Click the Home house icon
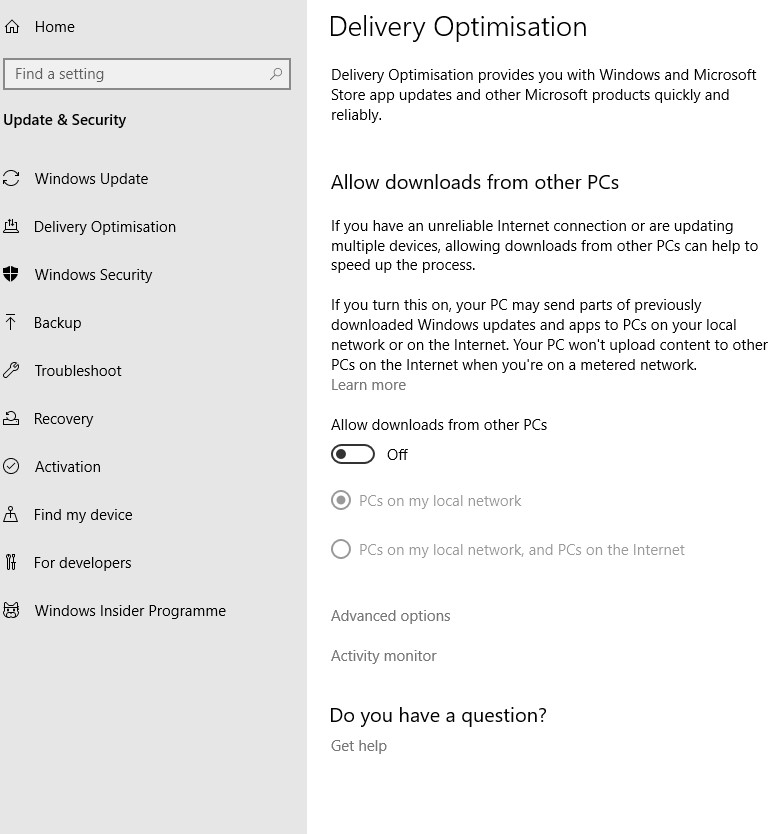Viewport: 779px width, 834px height. [12, 27]
